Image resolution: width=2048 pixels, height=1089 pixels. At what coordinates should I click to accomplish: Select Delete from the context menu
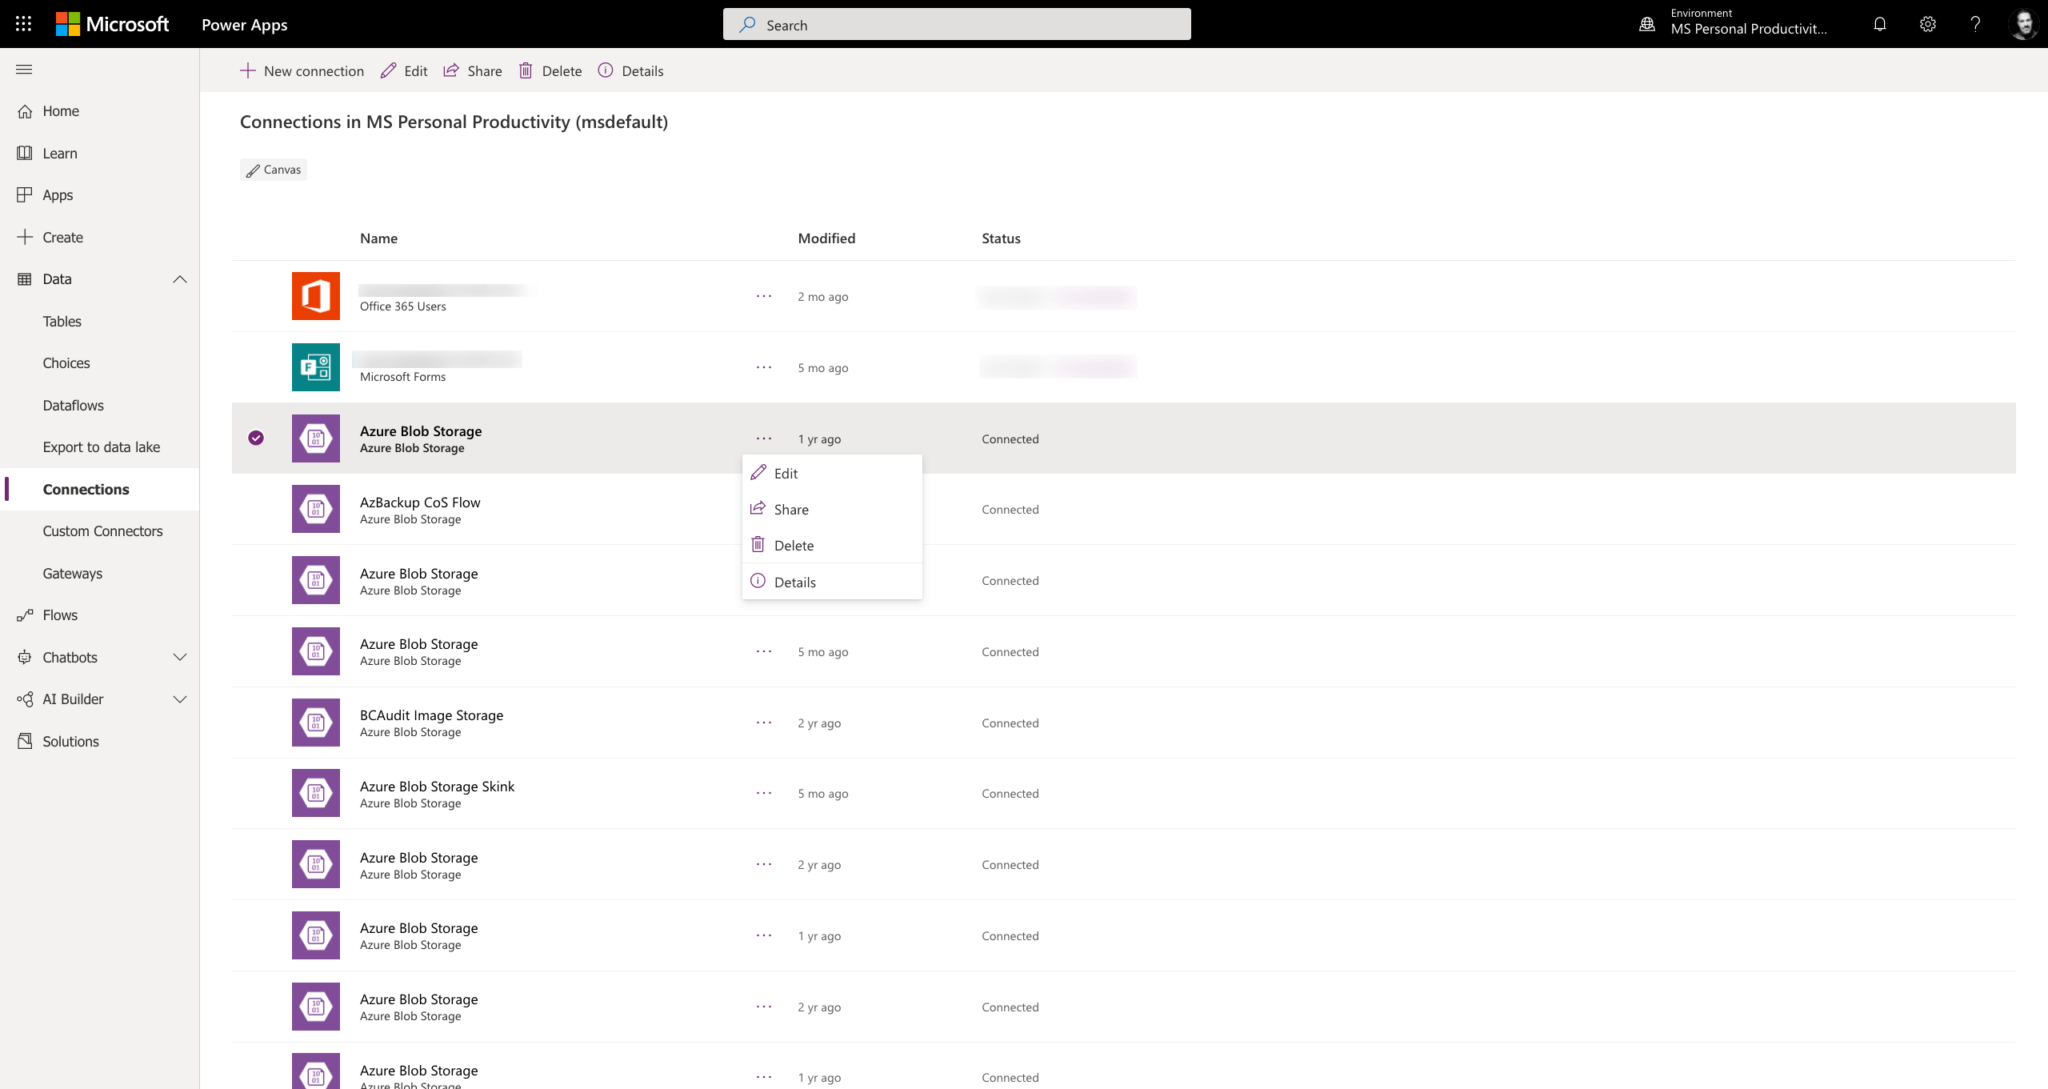(x=794, y=544)
